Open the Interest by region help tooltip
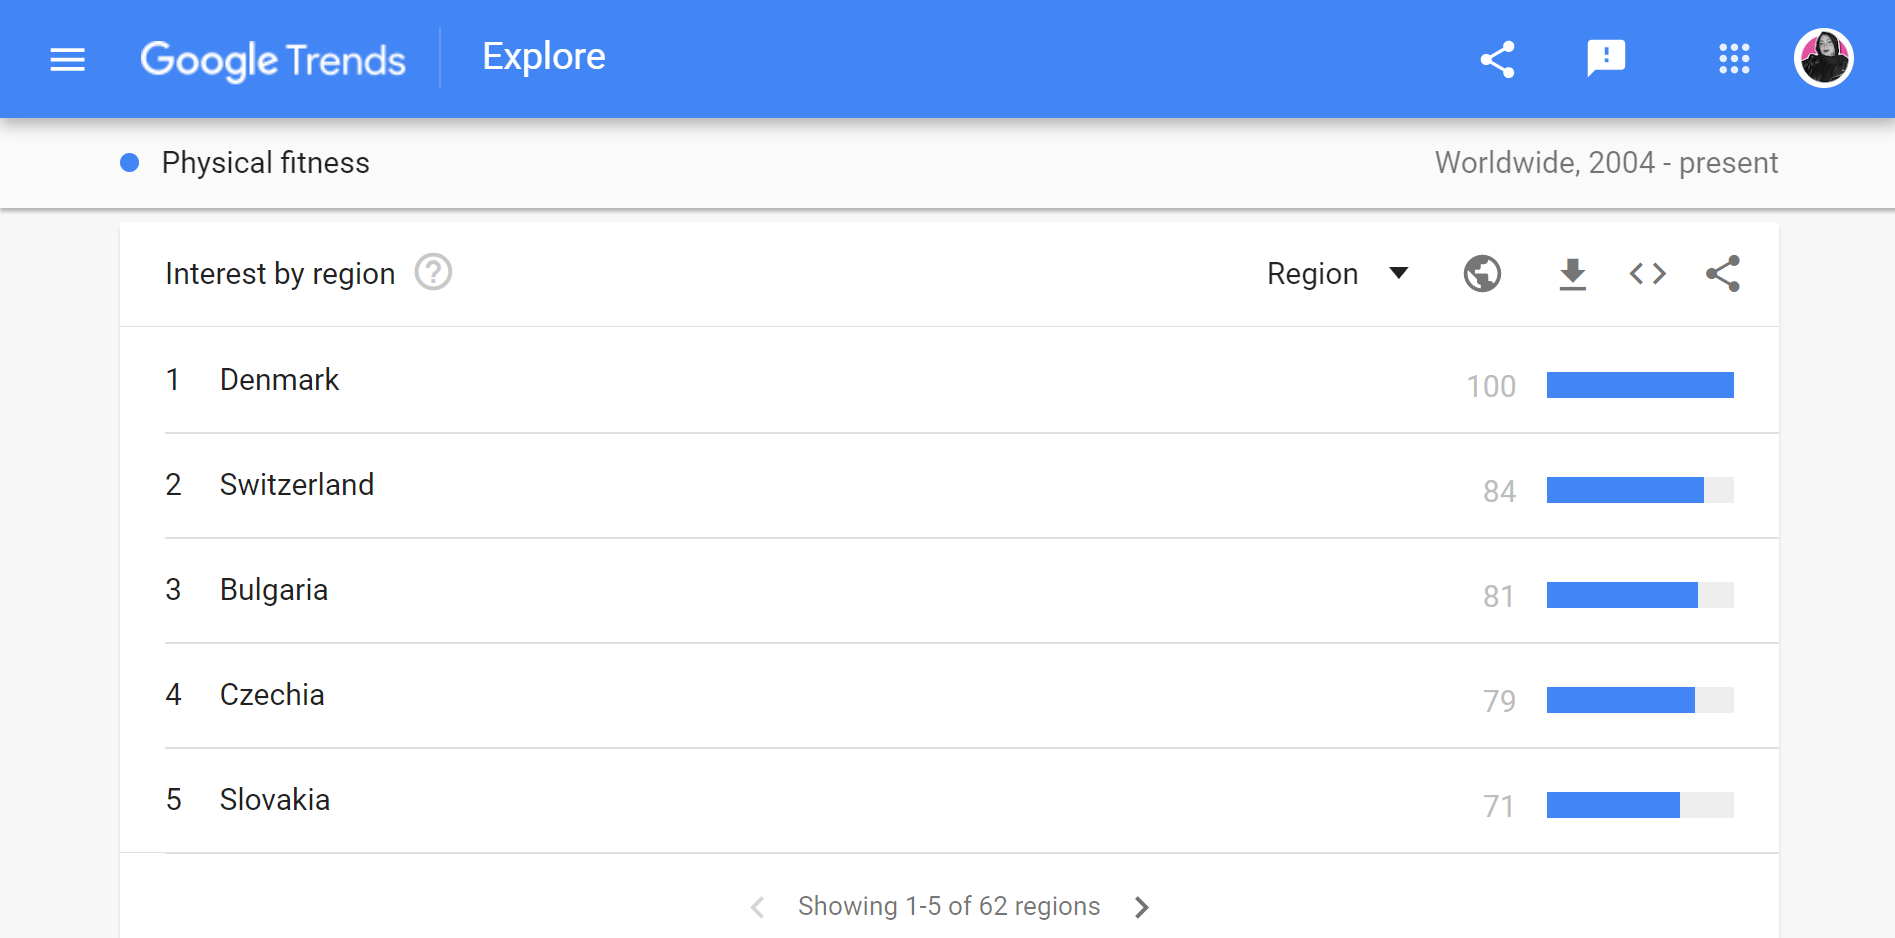This screenshot has height=938, width=1895. tap(432, 271)
